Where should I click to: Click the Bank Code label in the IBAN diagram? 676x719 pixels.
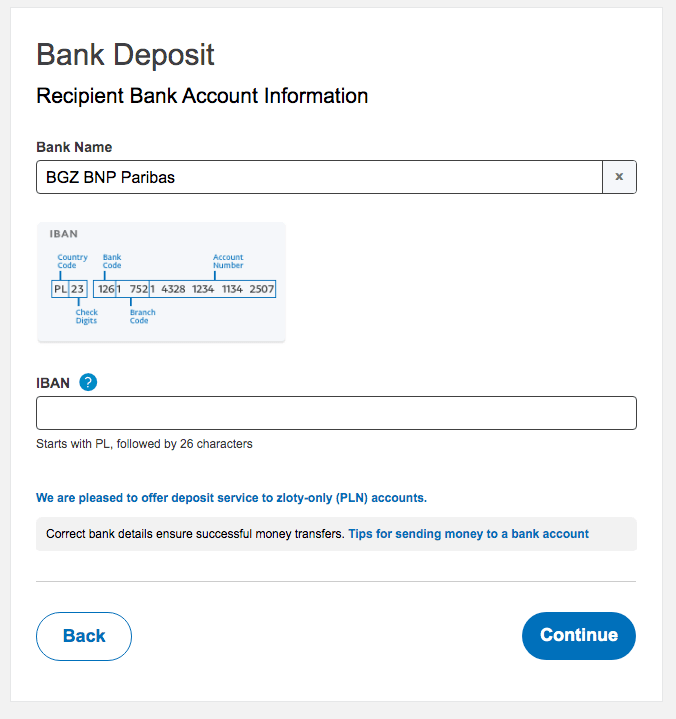(112, 261)
